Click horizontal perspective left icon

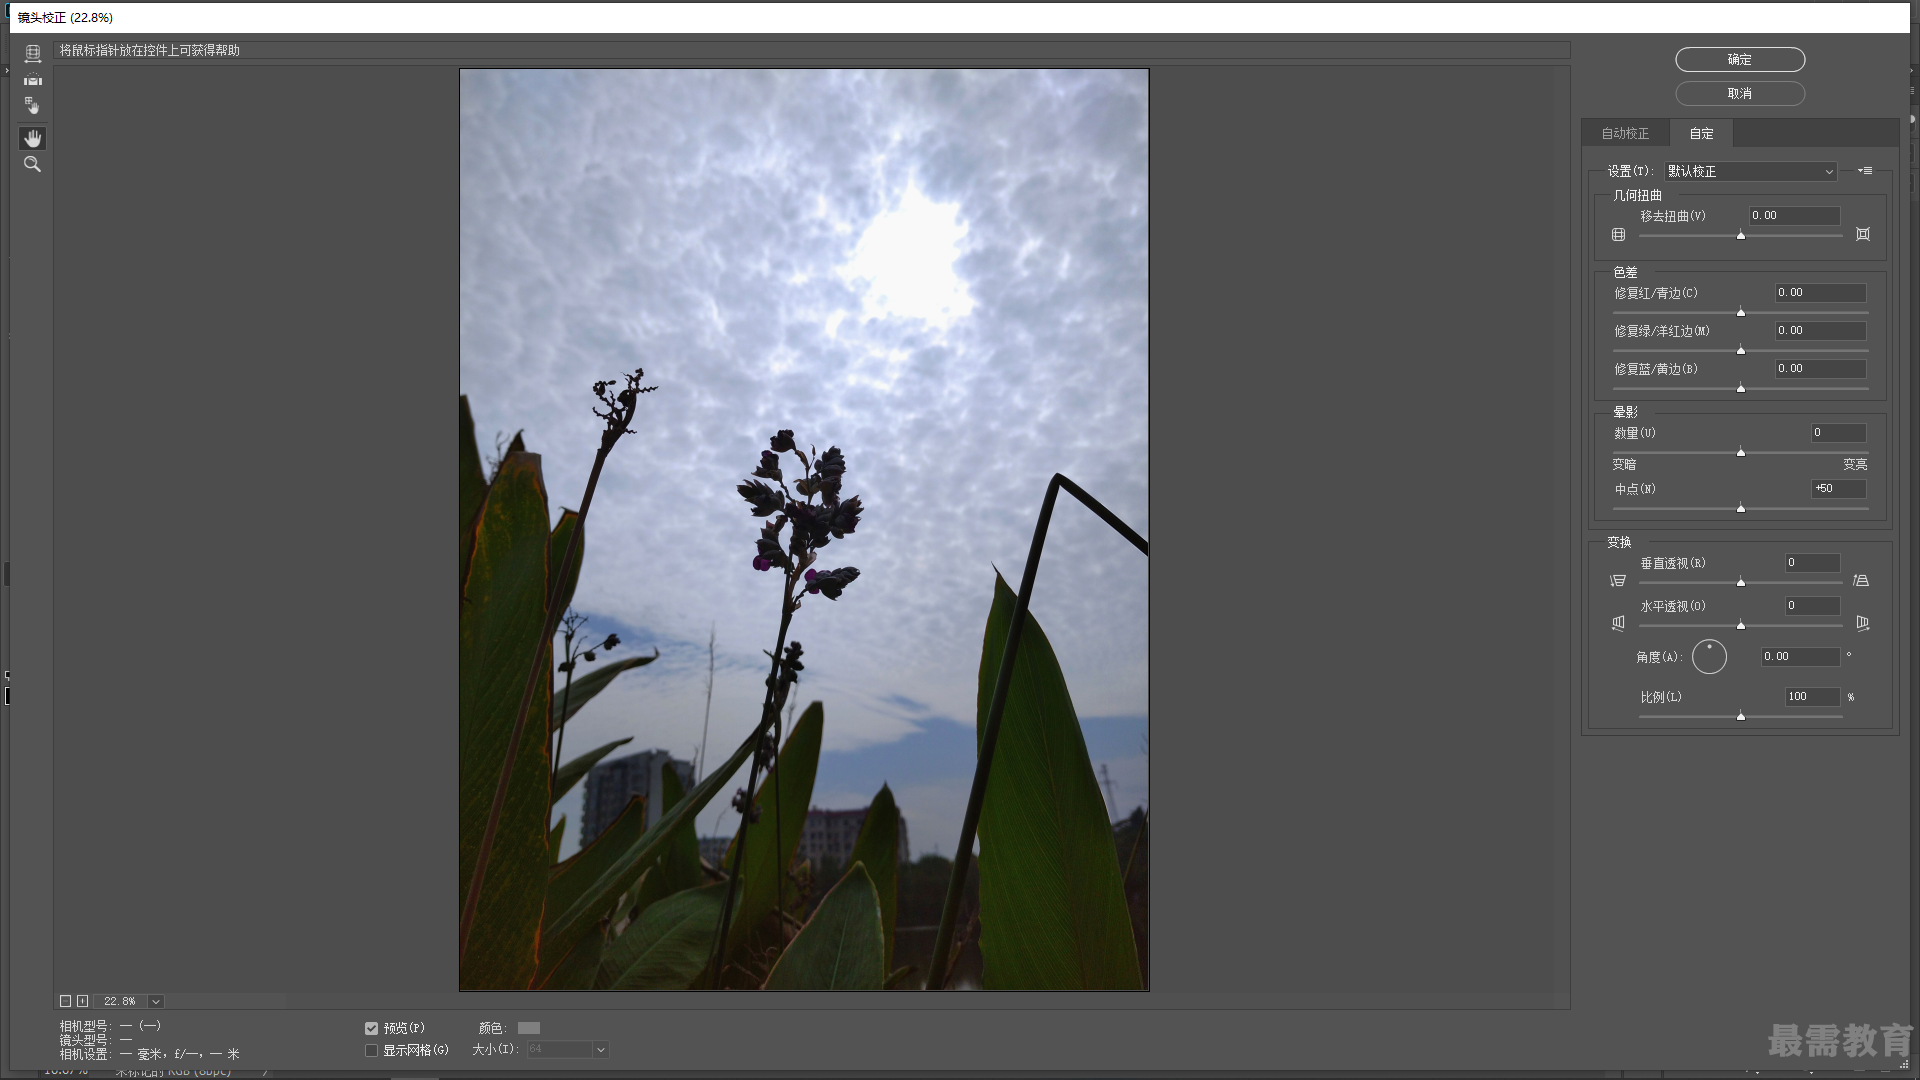point(1618,623)
